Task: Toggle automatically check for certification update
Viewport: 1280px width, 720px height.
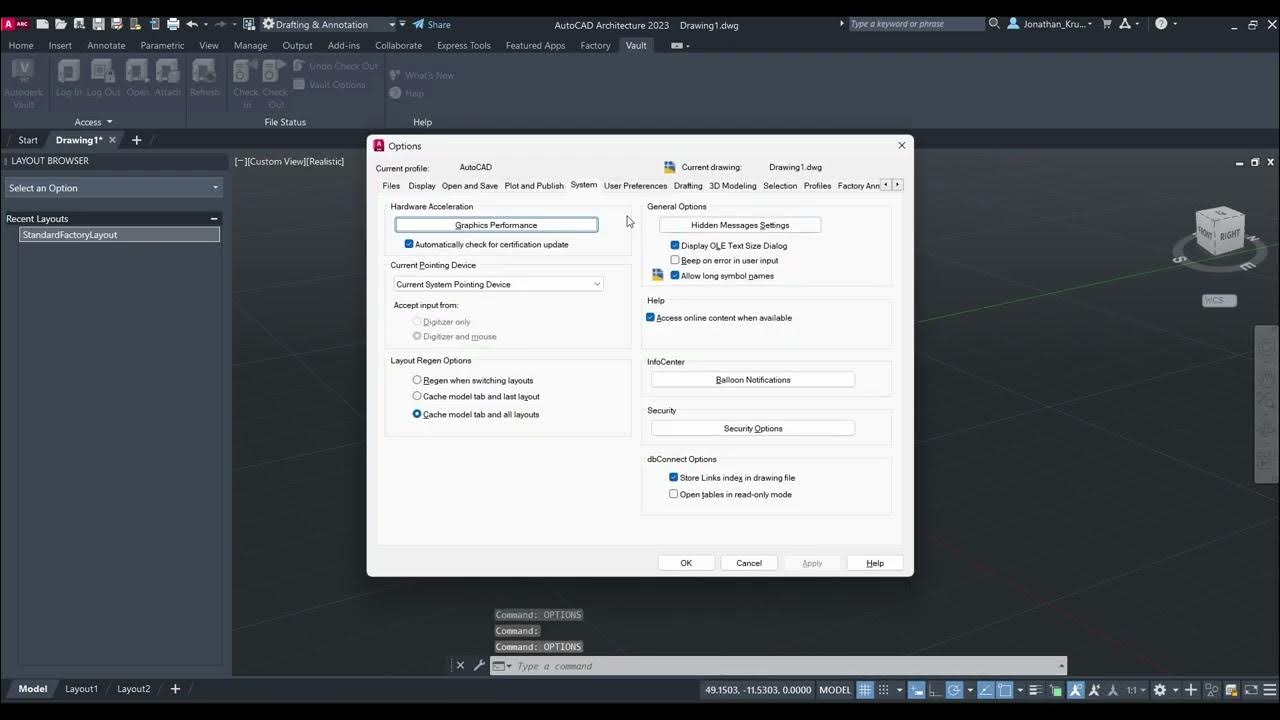Action: (409, 244)
